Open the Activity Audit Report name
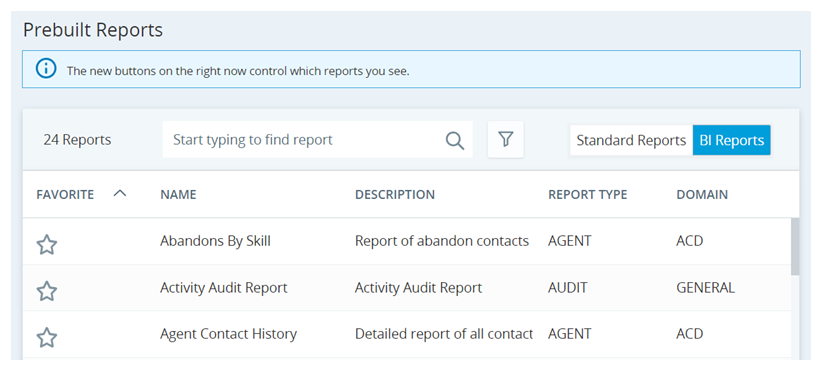This screenshot has width=823, height=372. 224,288
